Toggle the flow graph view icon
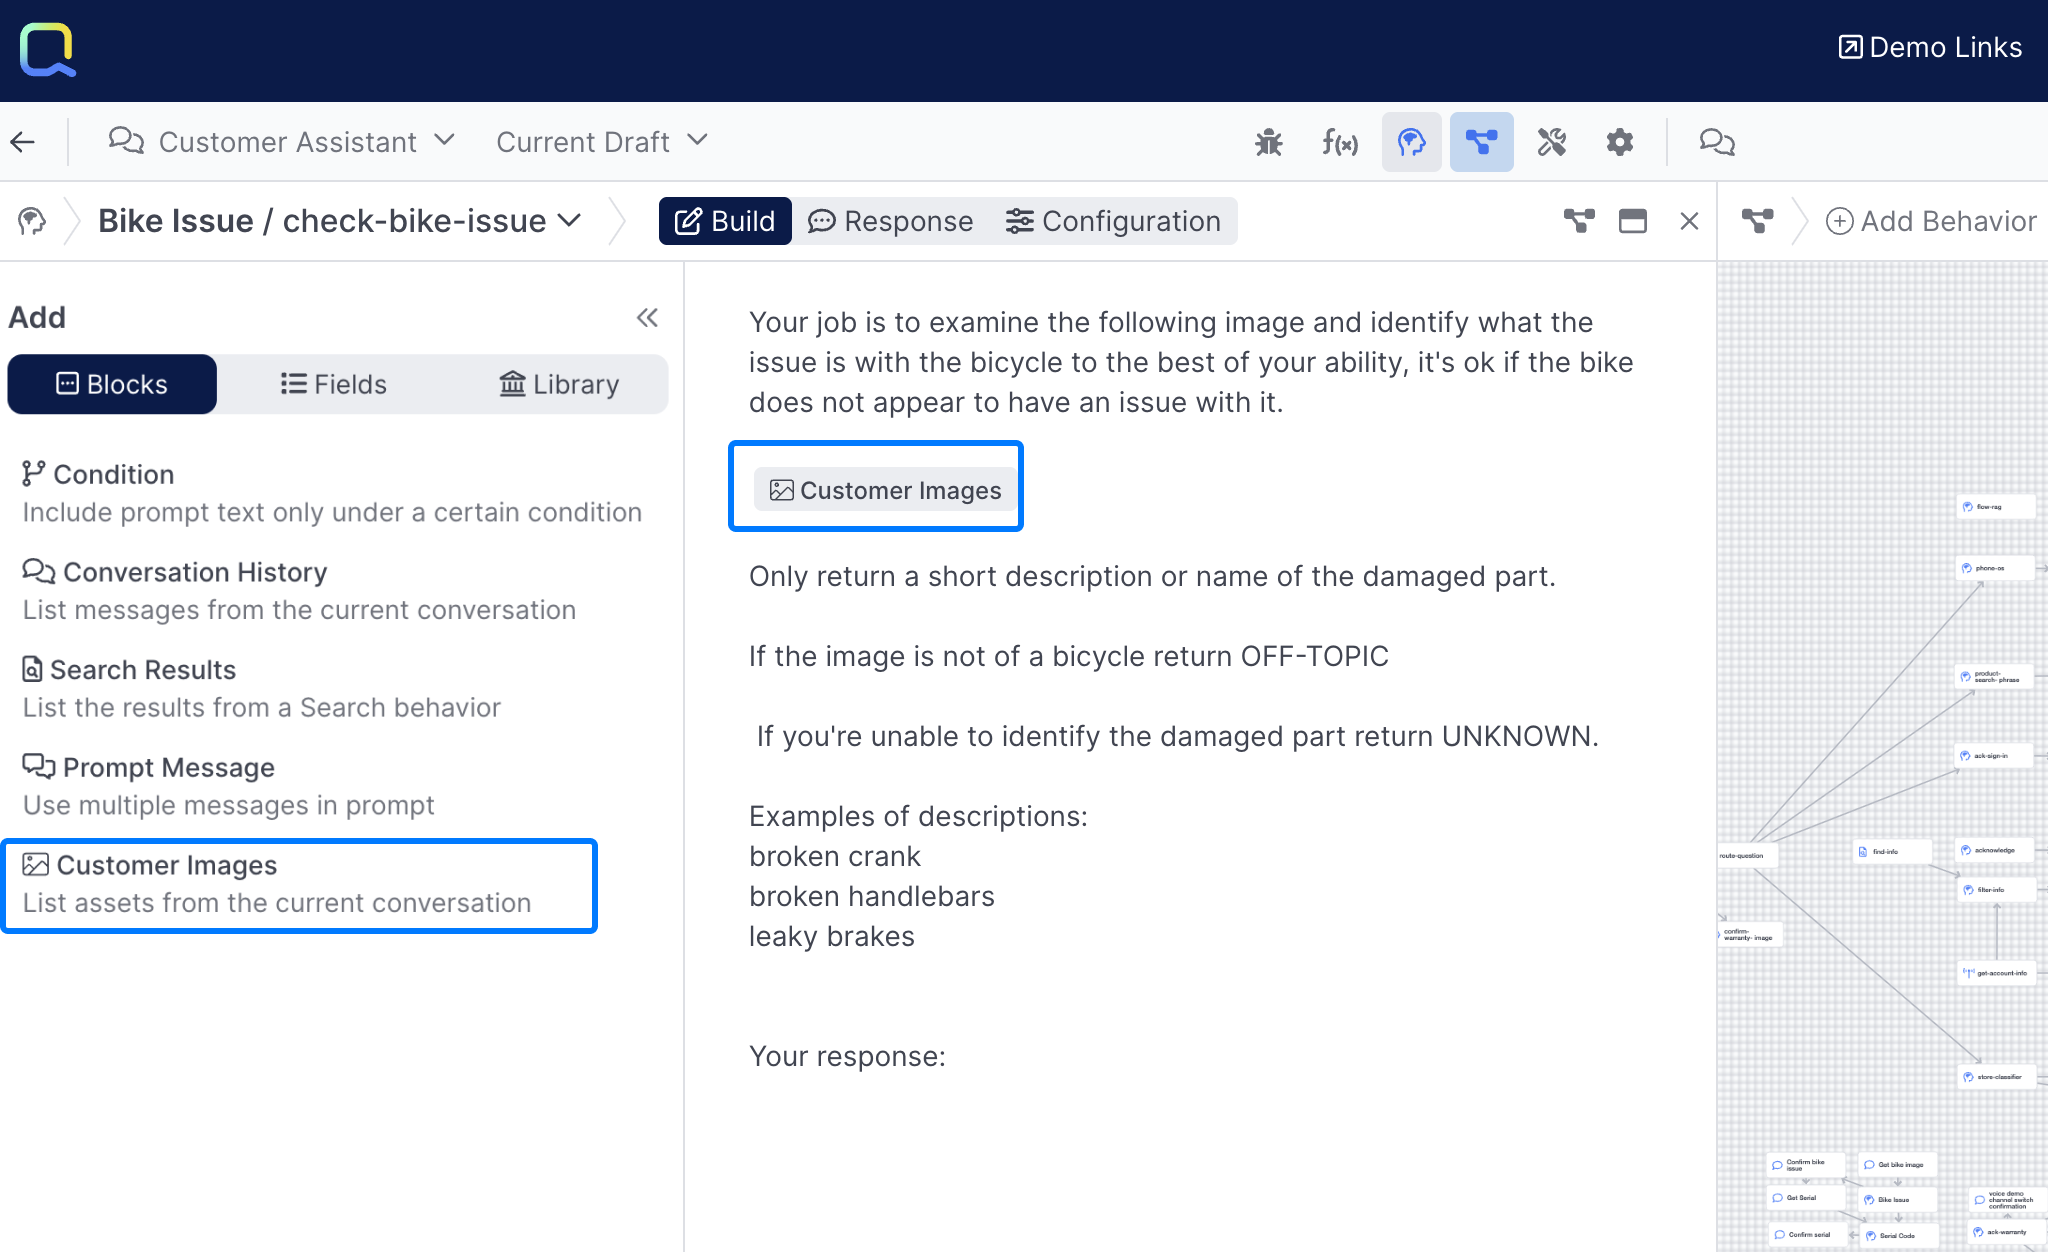The height and width of the screenshot is (1252, 2048). [x=1481, y=142]
